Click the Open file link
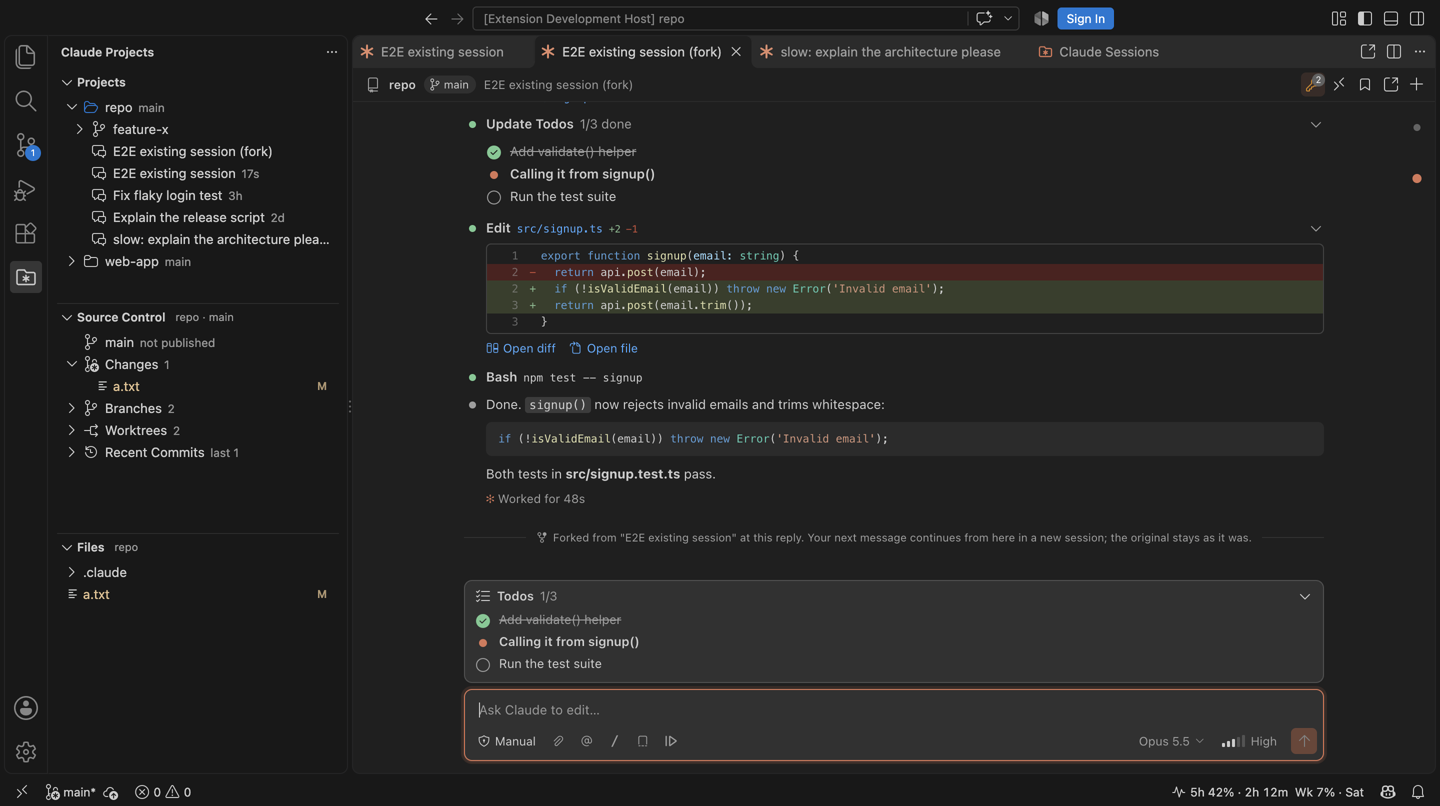This screenshot has width=1440, height=806. (x=604, y=349)
